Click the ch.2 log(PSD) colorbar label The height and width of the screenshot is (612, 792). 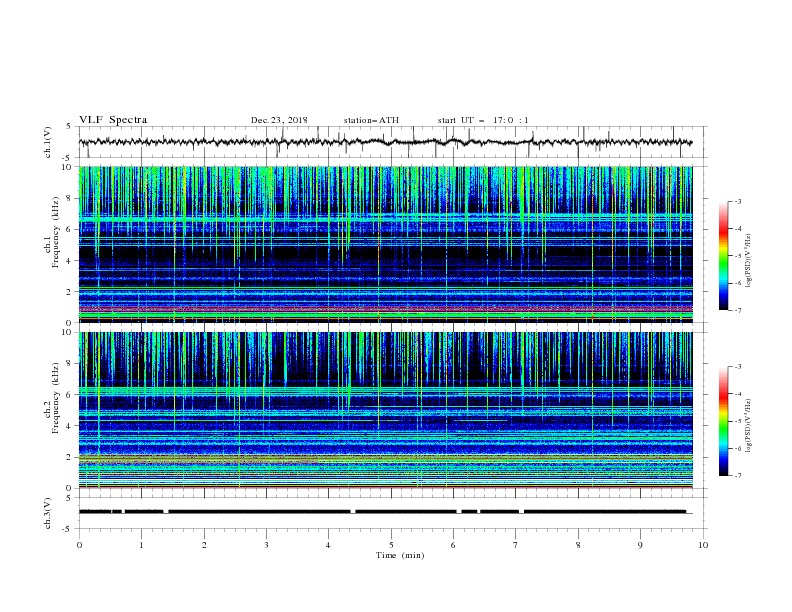[x=749, y=426]
